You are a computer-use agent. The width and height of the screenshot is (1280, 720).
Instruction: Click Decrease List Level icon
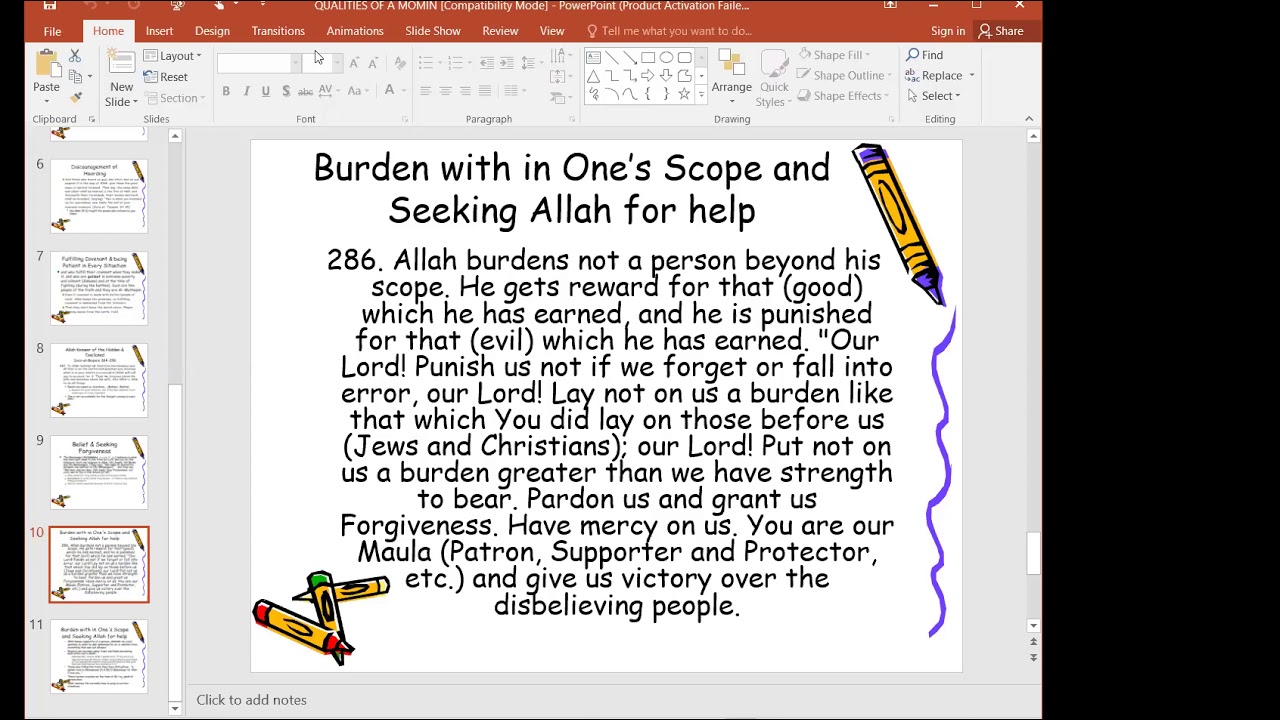[487, 64]
